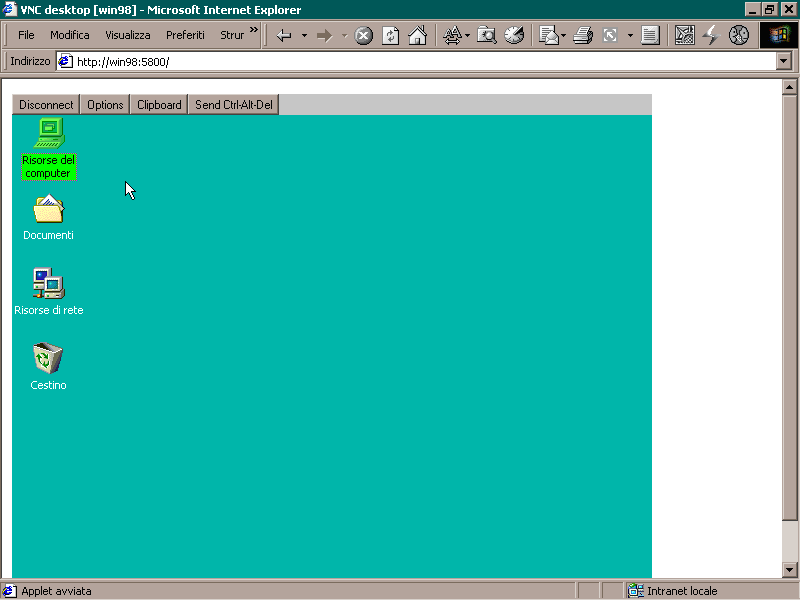This screenshot has width=800, height=600.
Task: Click the VNC Disconnect button
Action: point(46,105)
